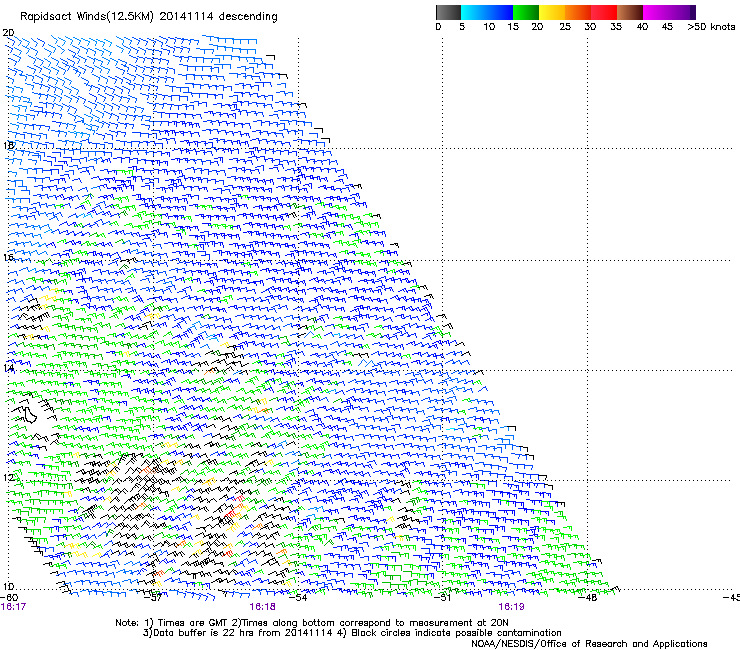740x650 pixels.
Task: Click the NOAA/NESDIS Office of Research credit
Action: (589, 643)
